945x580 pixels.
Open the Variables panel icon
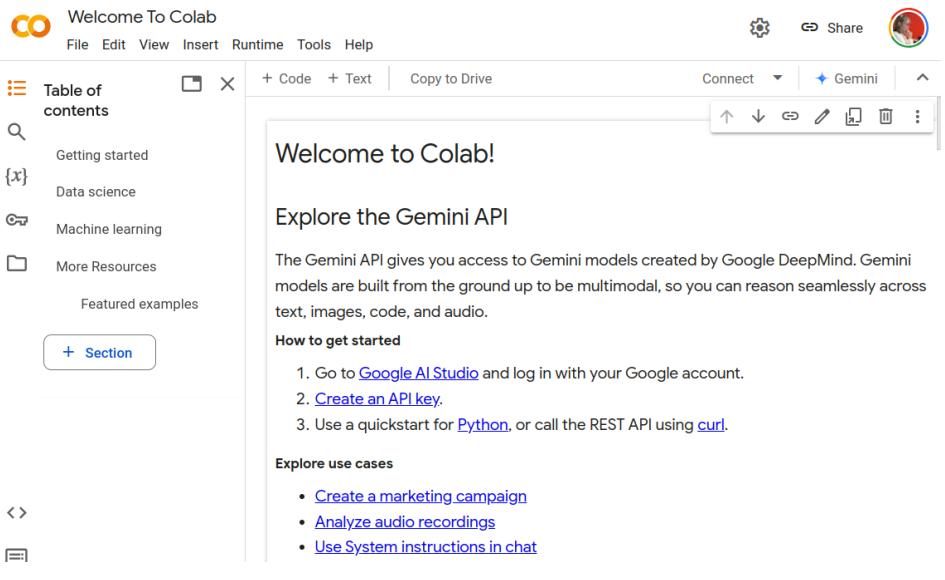pyautogui.click(x=16, y=175)
